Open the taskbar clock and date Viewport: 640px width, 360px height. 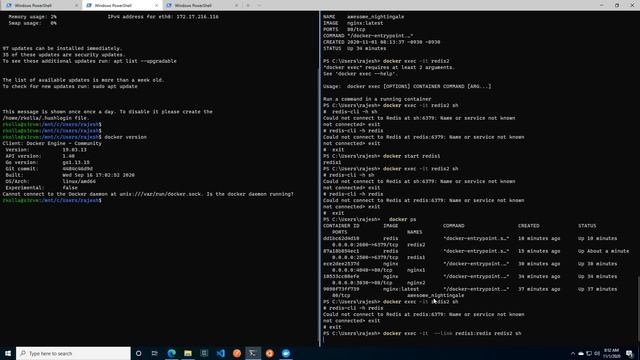click(611, 353)
